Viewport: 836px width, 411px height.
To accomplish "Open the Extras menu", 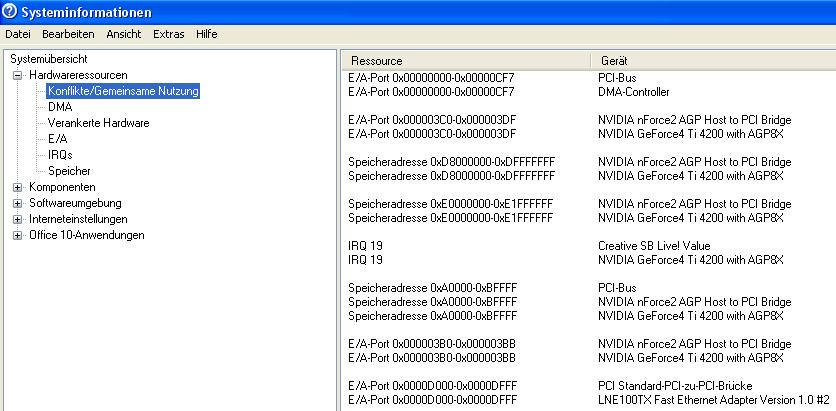I will tap(168, 34).
